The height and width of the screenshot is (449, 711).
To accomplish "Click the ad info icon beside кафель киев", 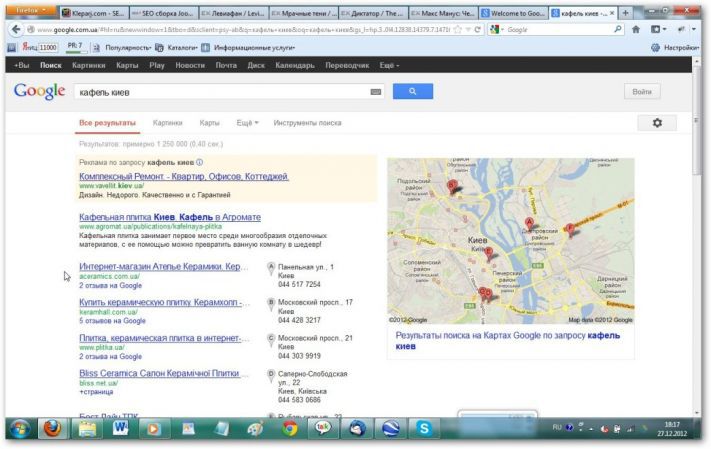I will coord(199,162).
